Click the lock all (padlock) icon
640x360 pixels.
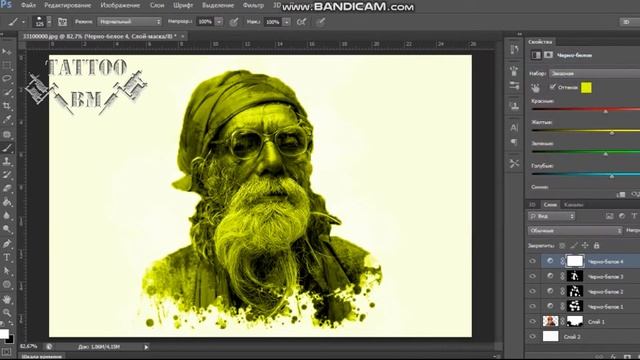(596, 245)
